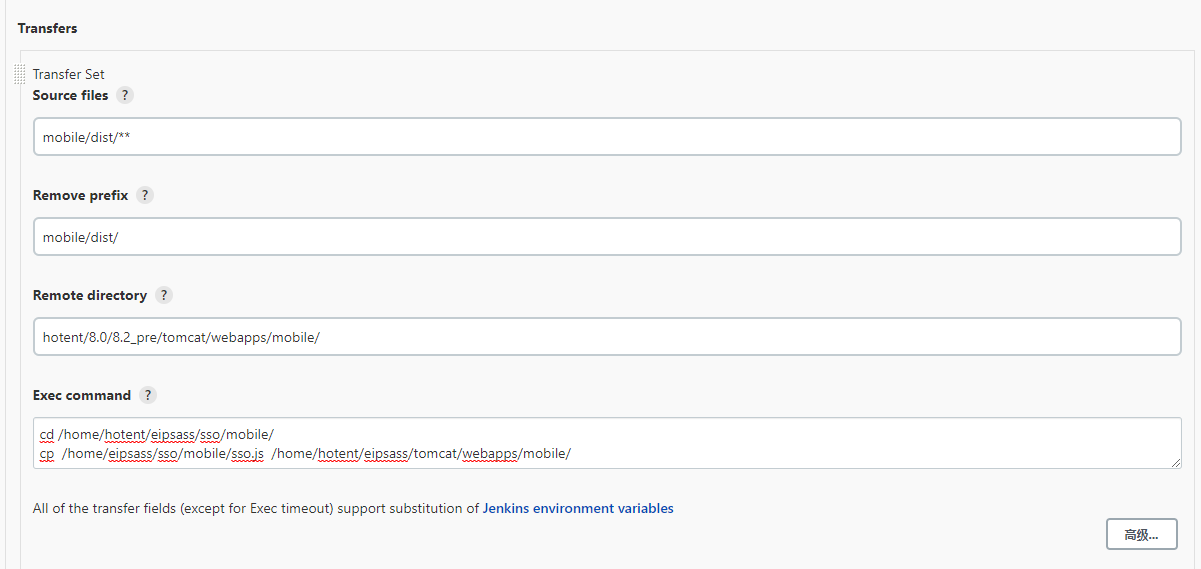Grab the Transfer Set drag handle

click(x=20, y=74)
